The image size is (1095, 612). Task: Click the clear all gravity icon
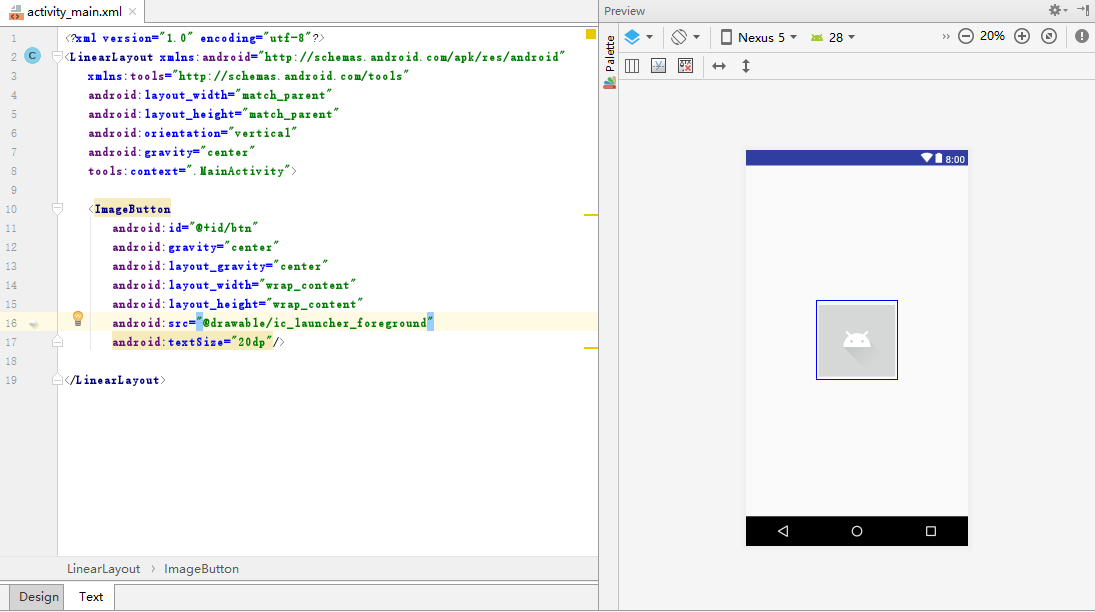685,66
